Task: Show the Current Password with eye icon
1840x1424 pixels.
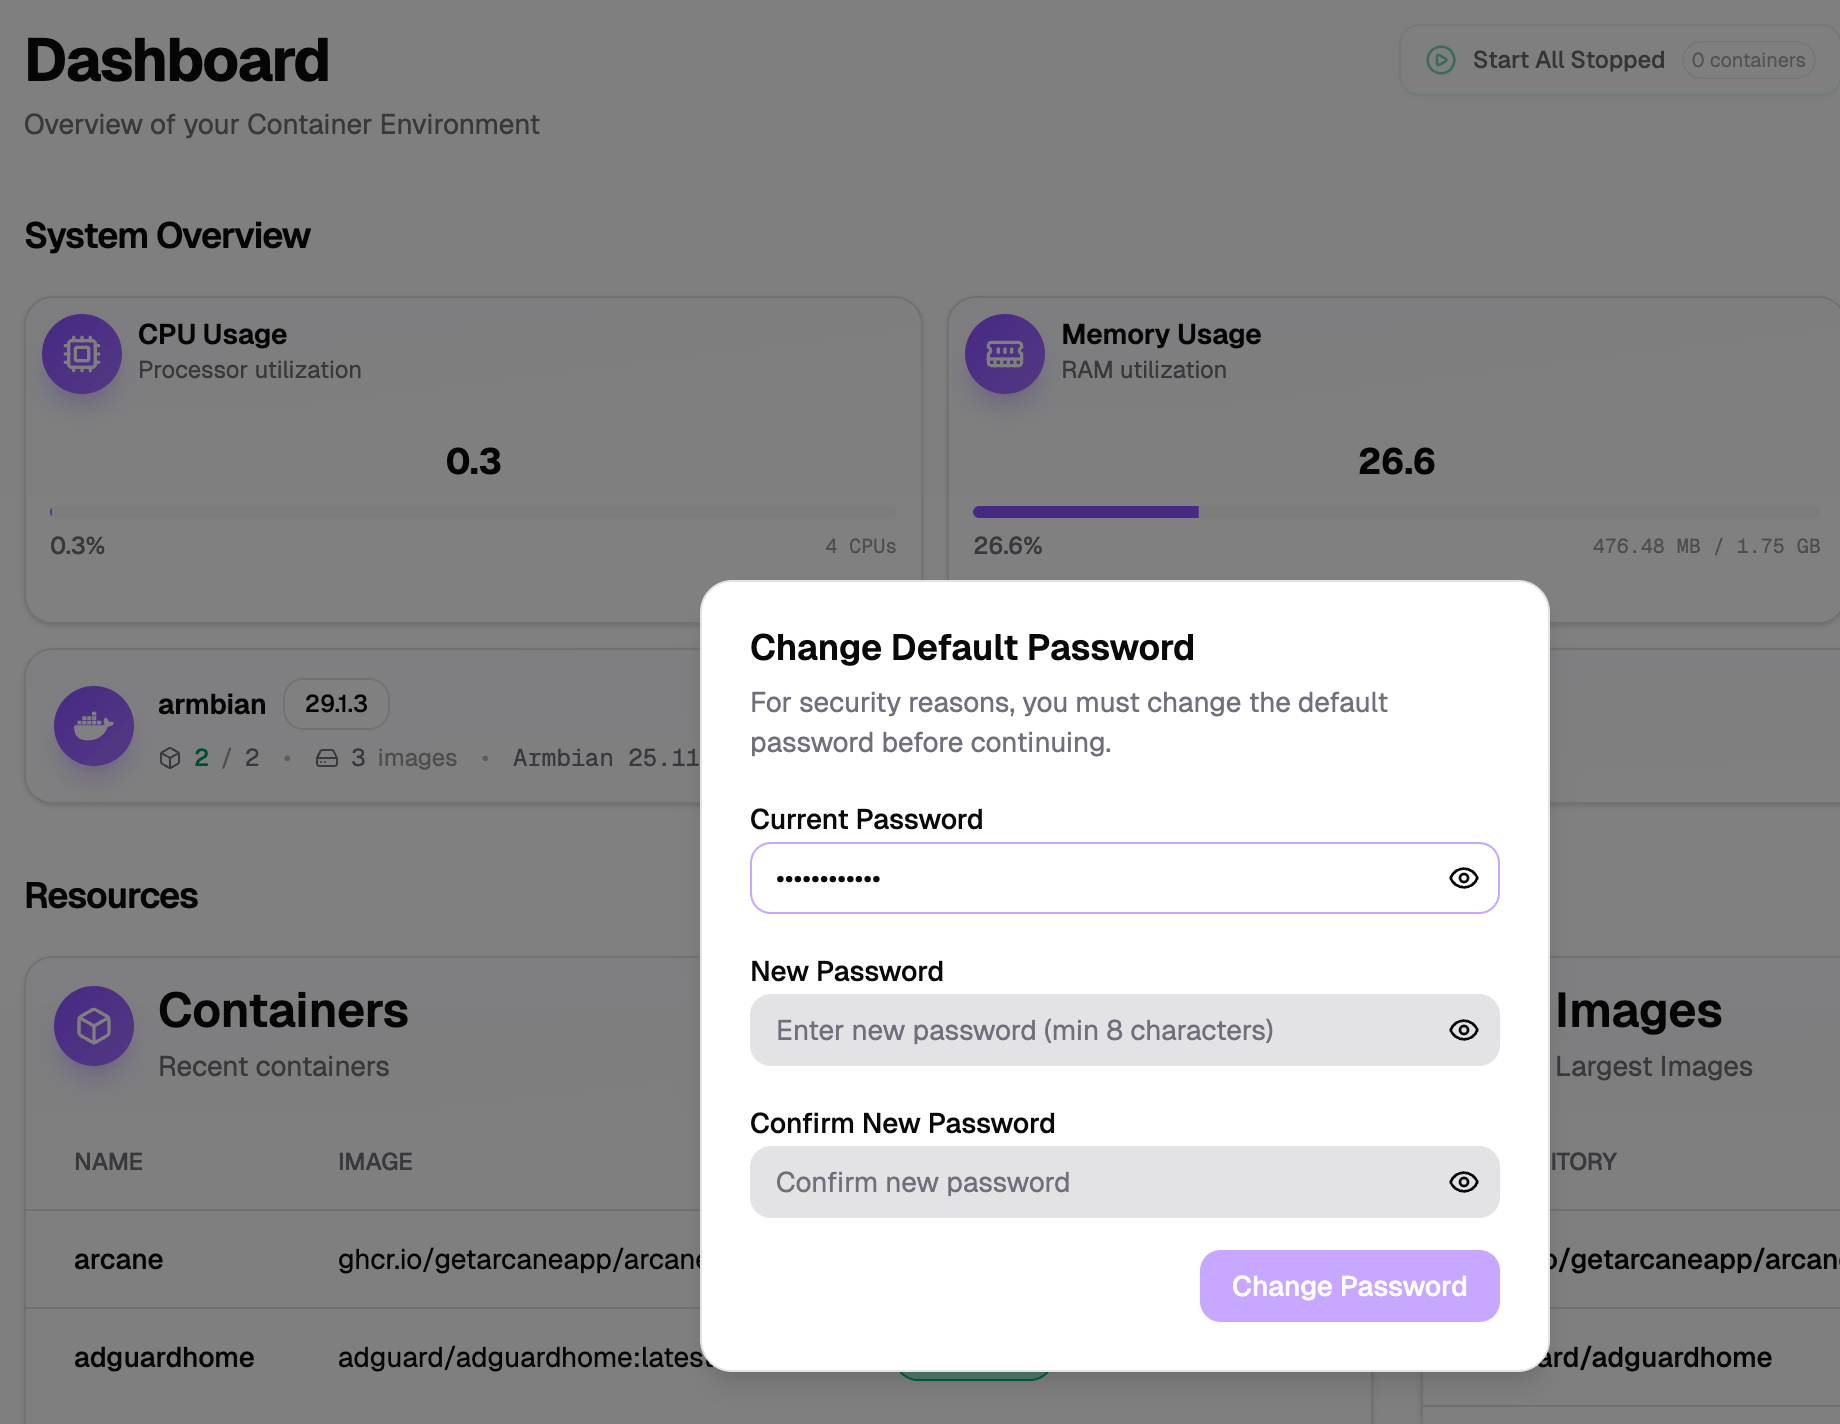Action: click(1464, 878)
